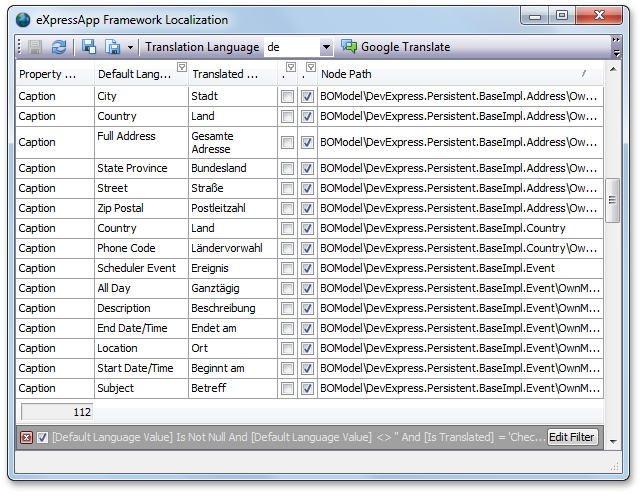This screenshot has width=643, height=496.
Task: Select the Postleitzahl translated cell
Action: (233, 208)
